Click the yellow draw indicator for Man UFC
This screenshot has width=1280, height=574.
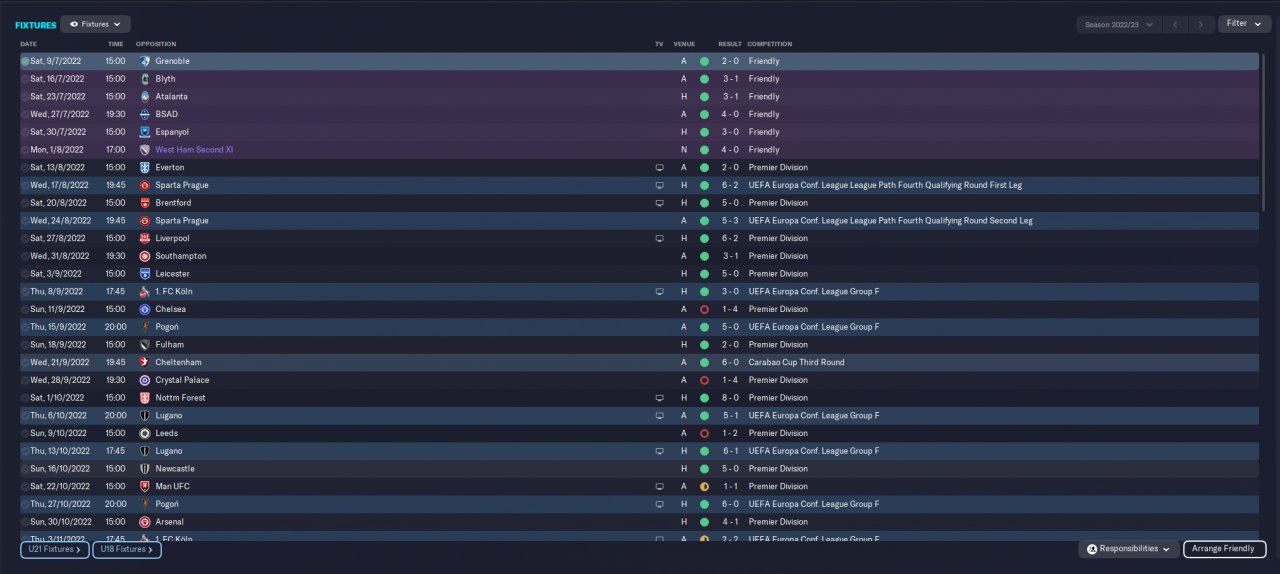[x=704, y=486]
